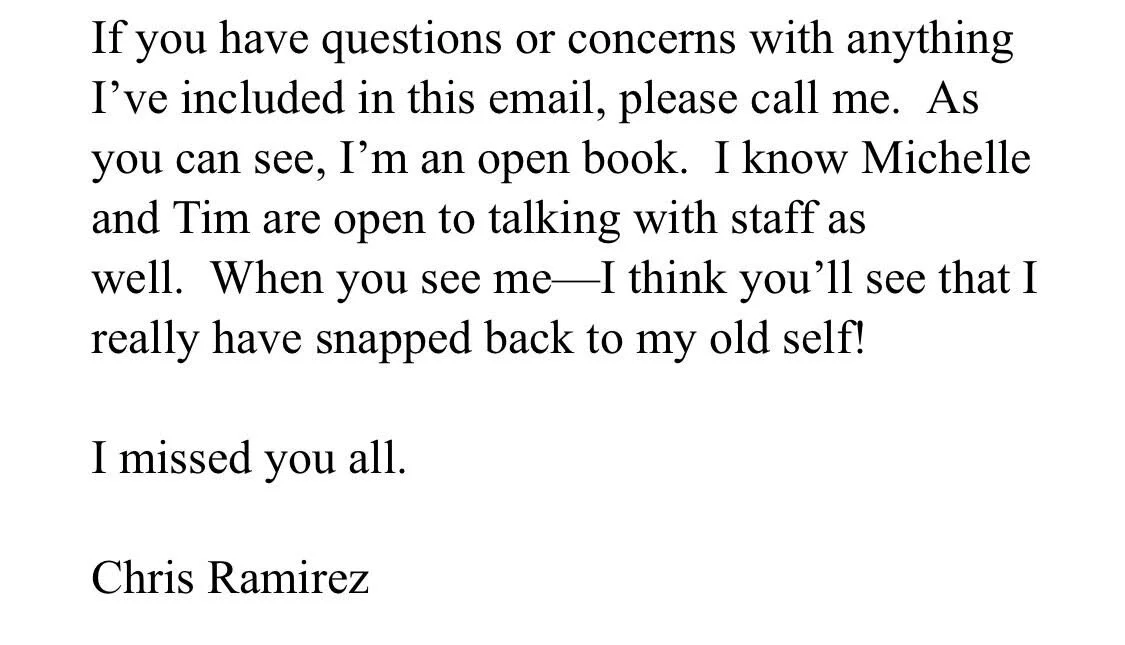
Task: Click the word "think" after the dash
Action: pyautogui.click(x=677, y=278)
